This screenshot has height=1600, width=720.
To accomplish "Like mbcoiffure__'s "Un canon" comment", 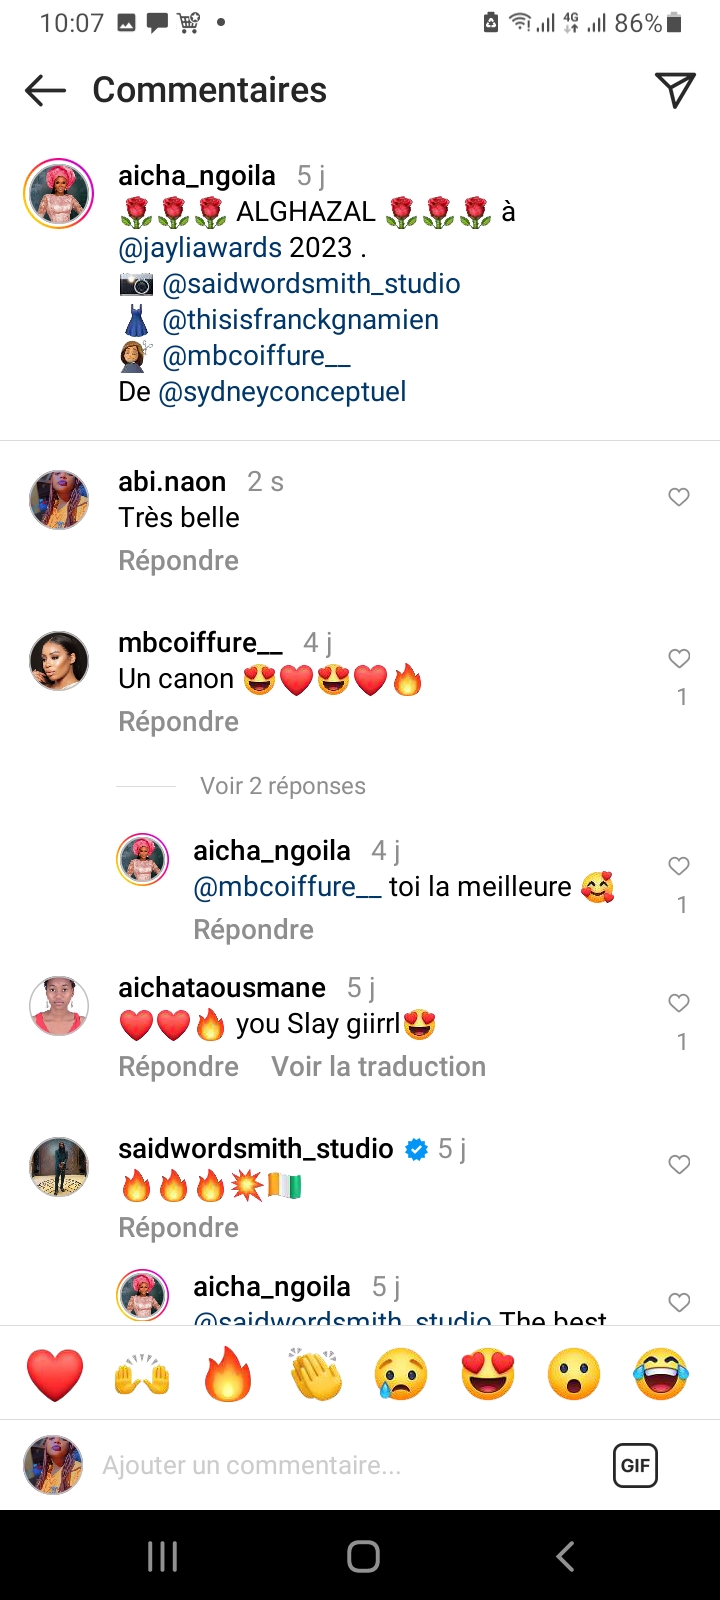I will (x=679, y=658).
